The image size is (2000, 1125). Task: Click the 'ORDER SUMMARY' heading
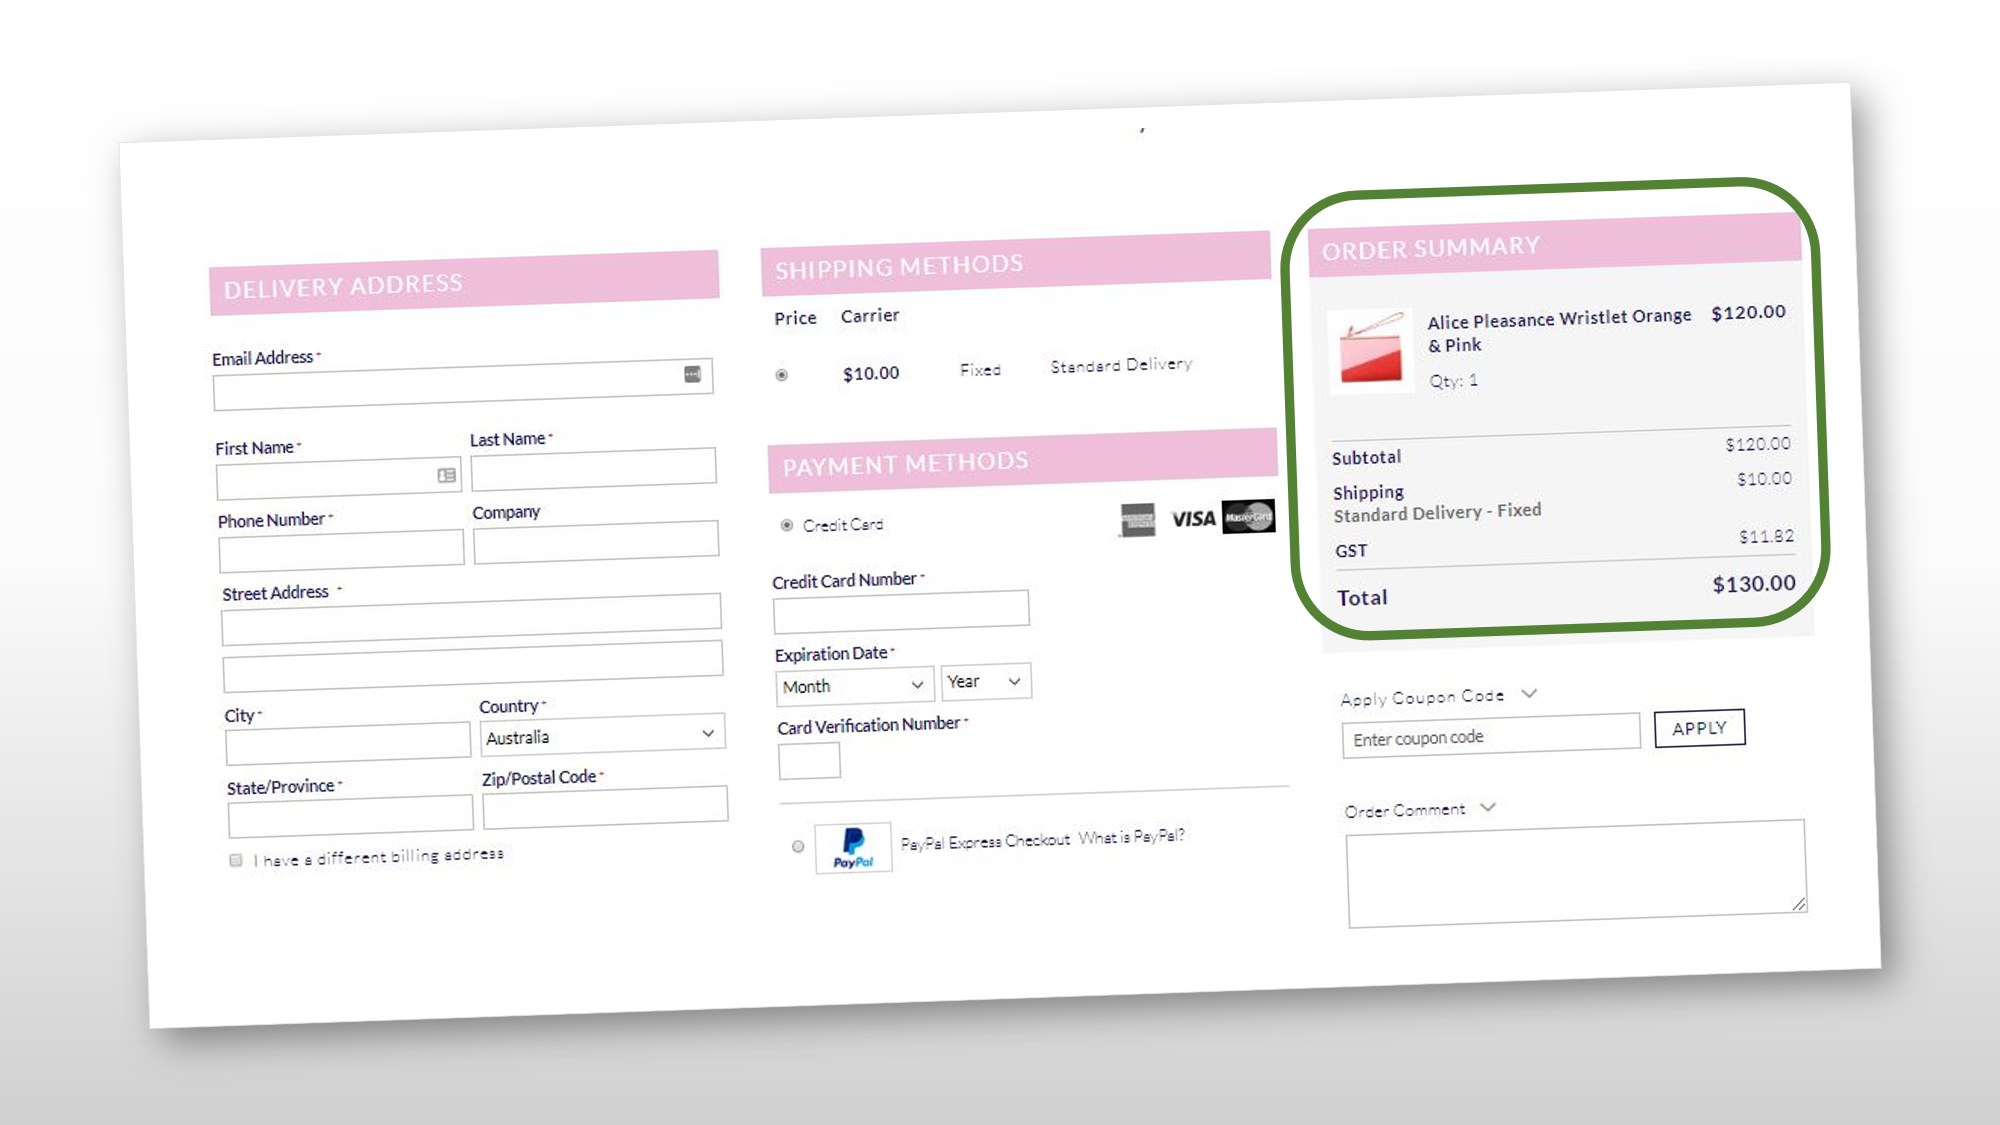tap(1431, 248)
